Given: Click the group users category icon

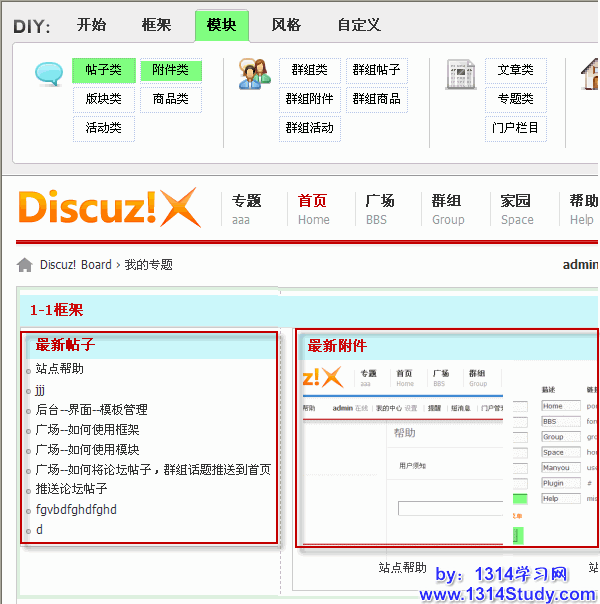Looking at the screenshot, I should tap(254, 73).
